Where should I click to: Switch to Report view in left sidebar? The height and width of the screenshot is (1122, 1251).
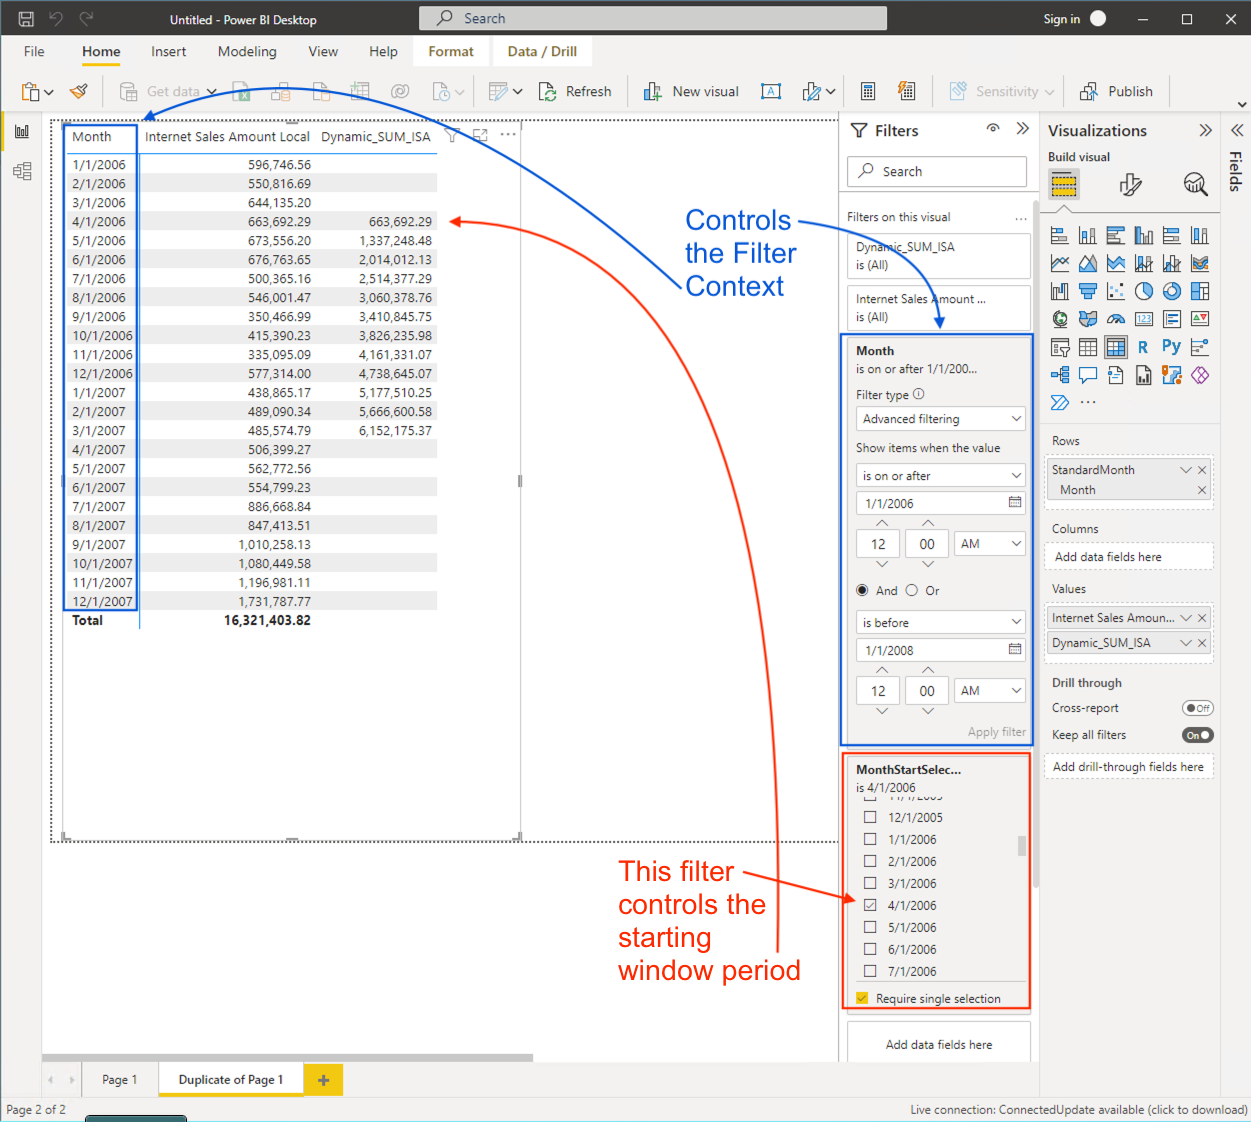point(22,131)
